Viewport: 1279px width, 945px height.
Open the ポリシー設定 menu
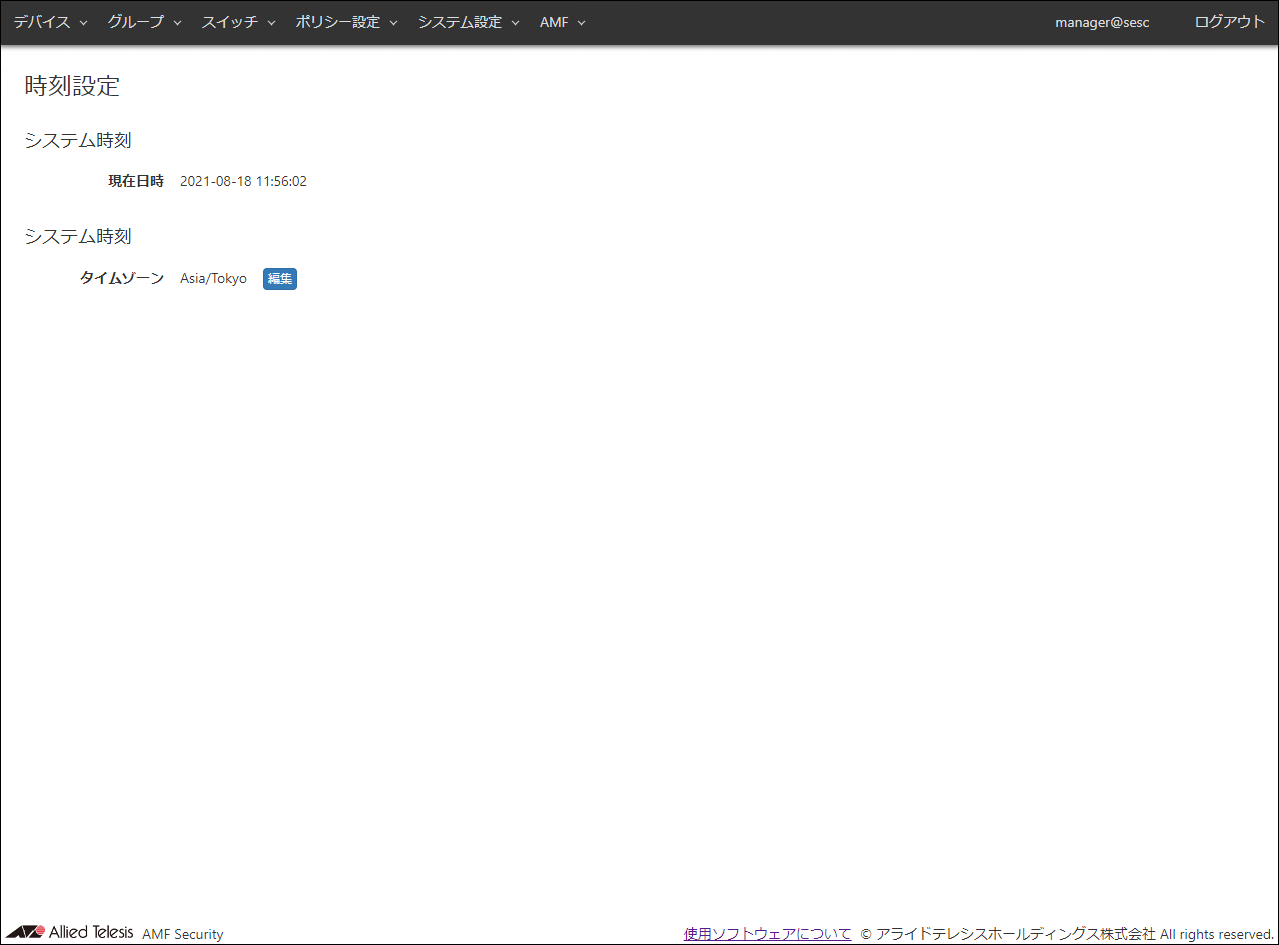click(x=346, y=22)
